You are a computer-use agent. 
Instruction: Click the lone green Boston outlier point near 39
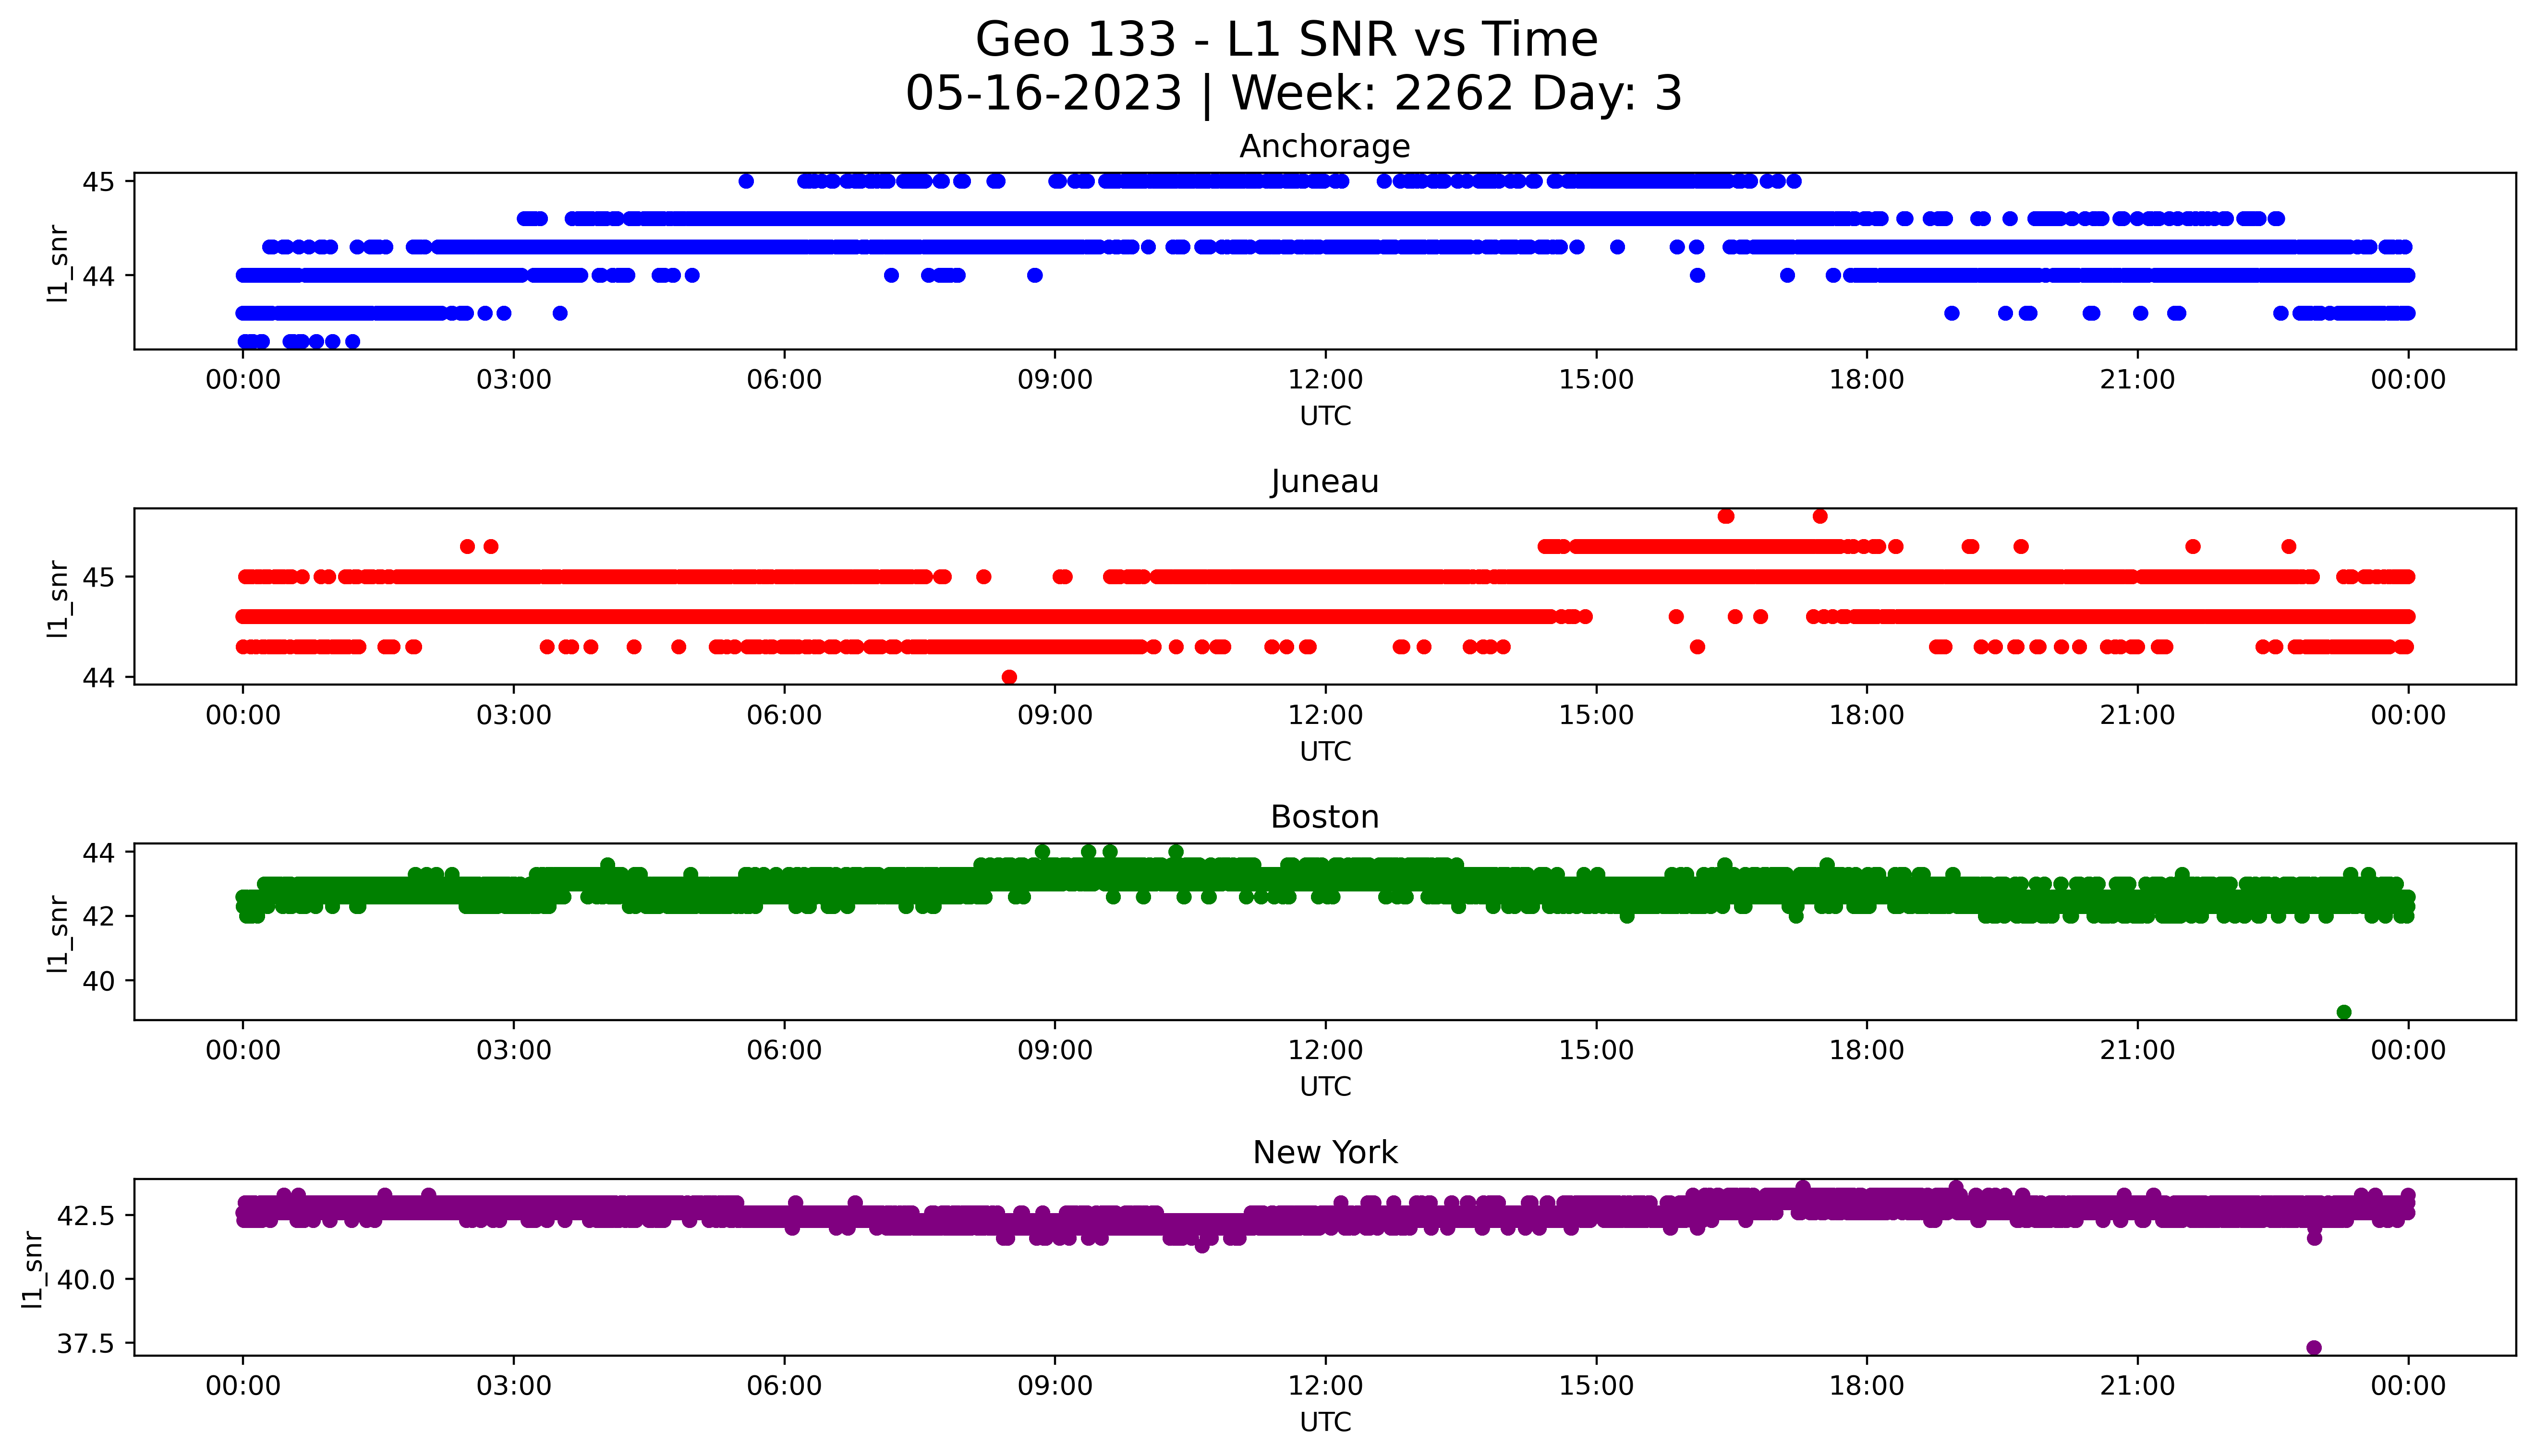pyautogui.click(x=2344, y=1012)
